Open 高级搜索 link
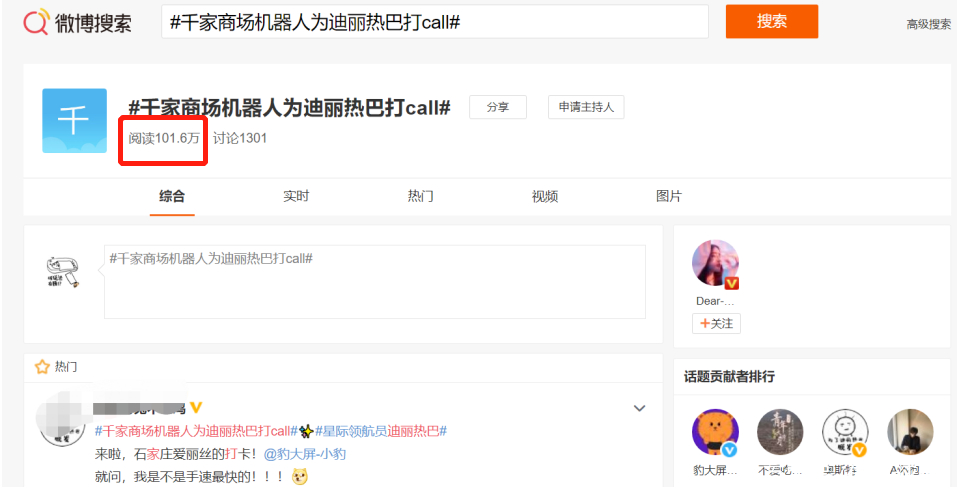The height and width of the screenshot is (502, 957). point(928,24)
